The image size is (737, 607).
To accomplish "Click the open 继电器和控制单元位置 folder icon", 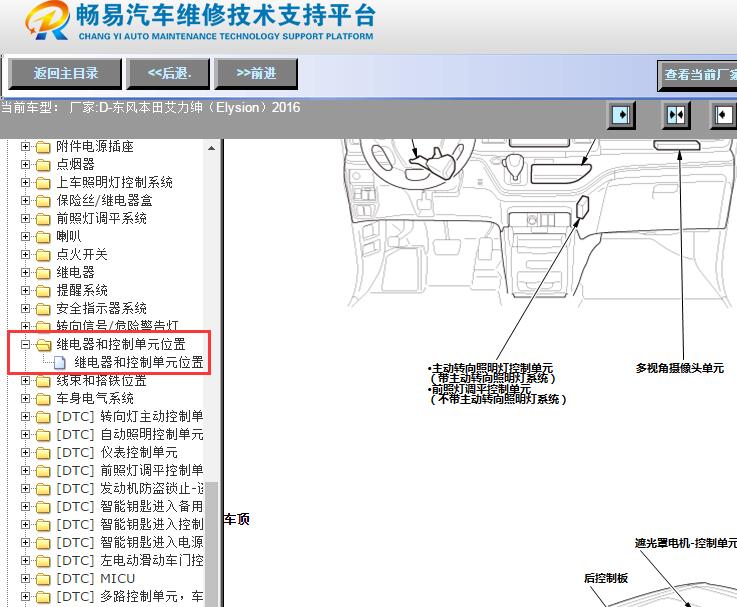I will coord(44,345).
